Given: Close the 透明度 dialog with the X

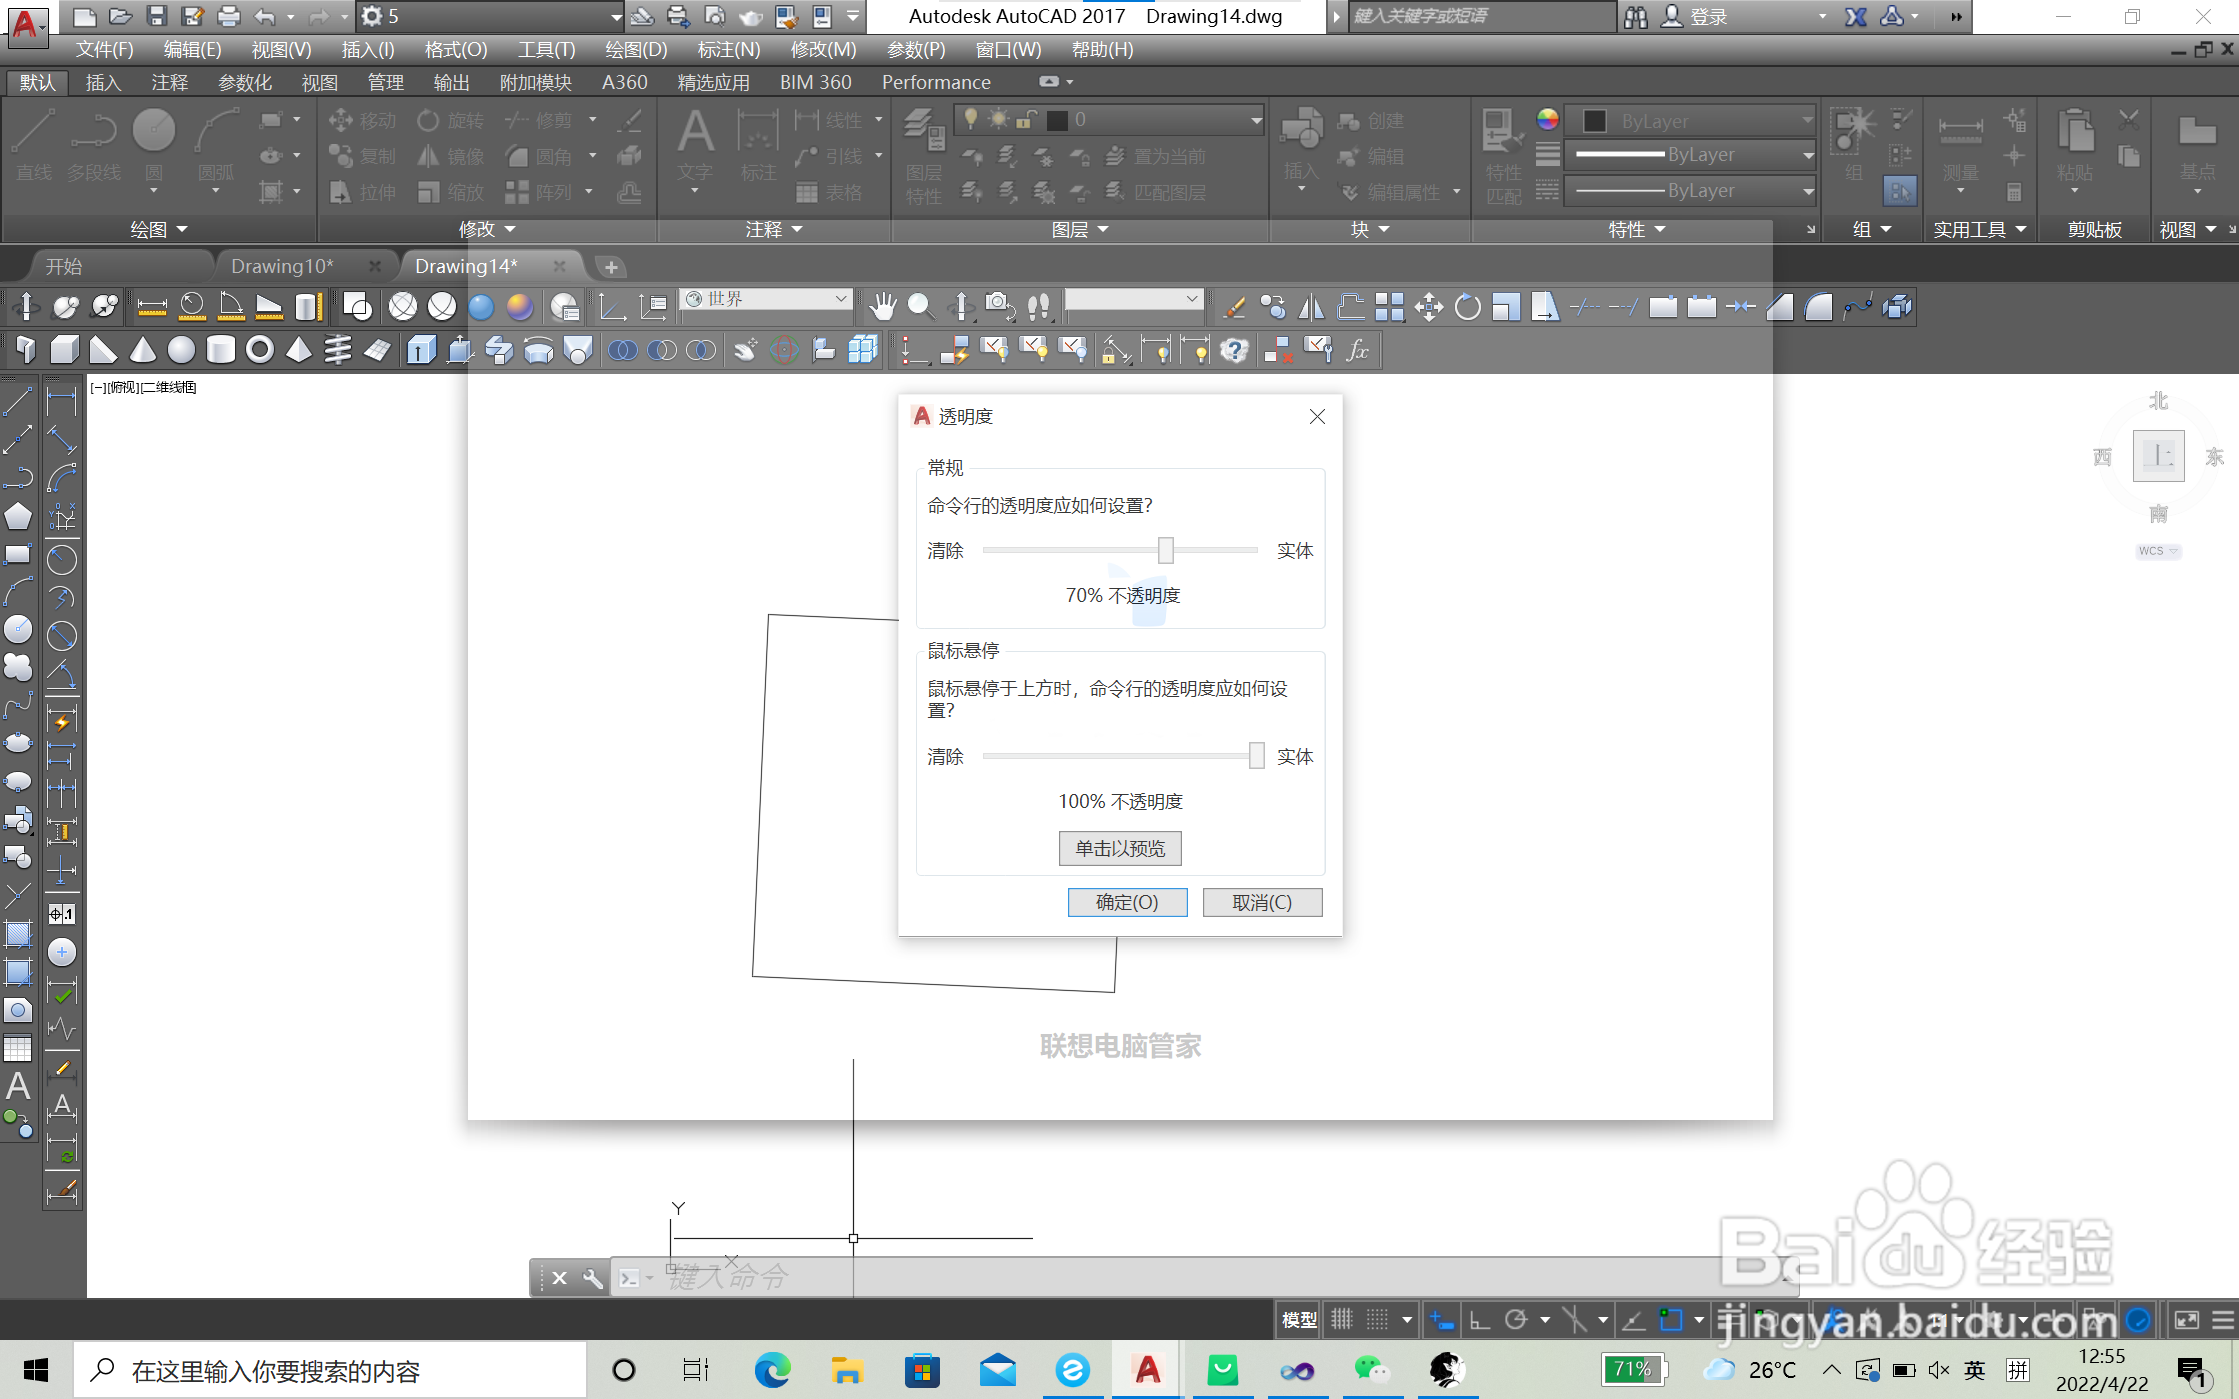Looking at the screenshot, I should tap(1317, 417).
